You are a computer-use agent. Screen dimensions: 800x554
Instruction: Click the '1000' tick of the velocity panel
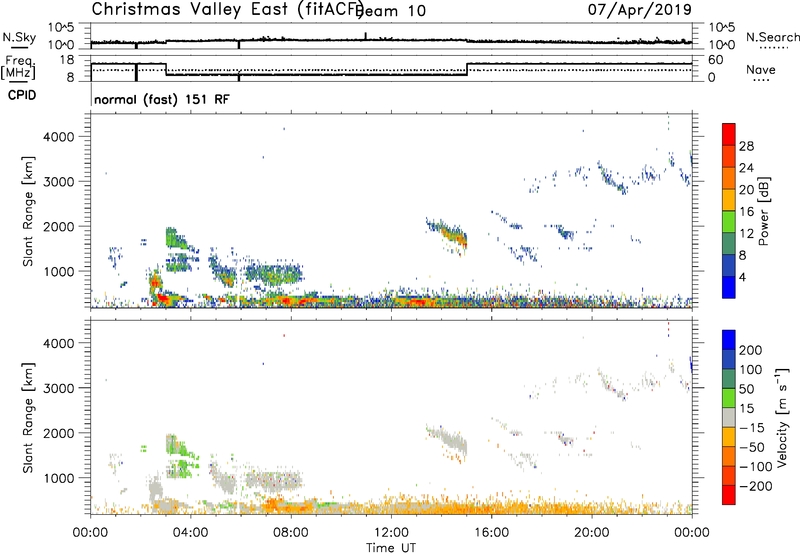58,478
